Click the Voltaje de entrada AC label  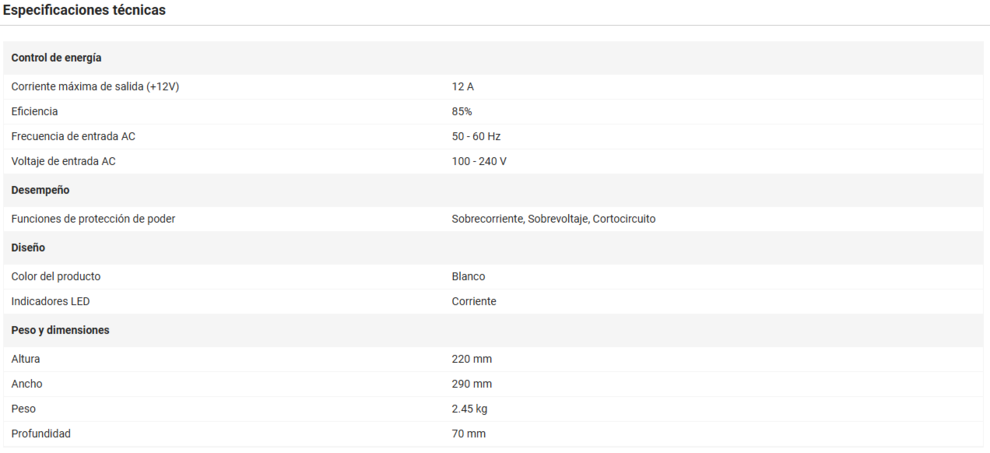63,161
